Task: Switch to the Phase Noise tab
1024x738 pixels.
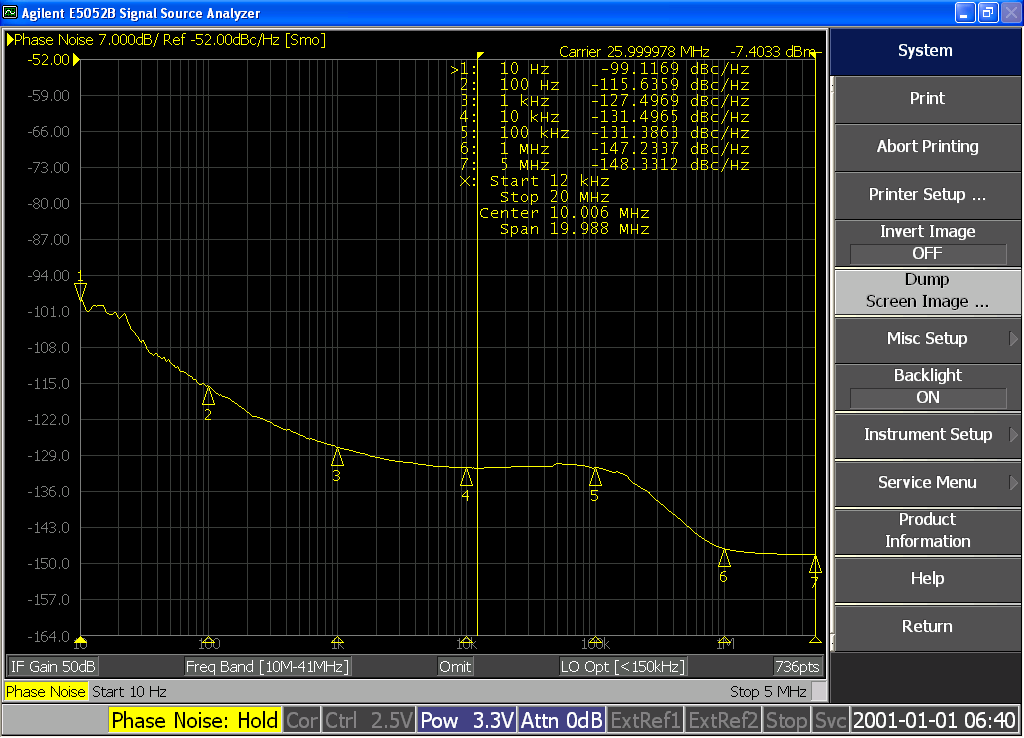Action: pos(45,691)
